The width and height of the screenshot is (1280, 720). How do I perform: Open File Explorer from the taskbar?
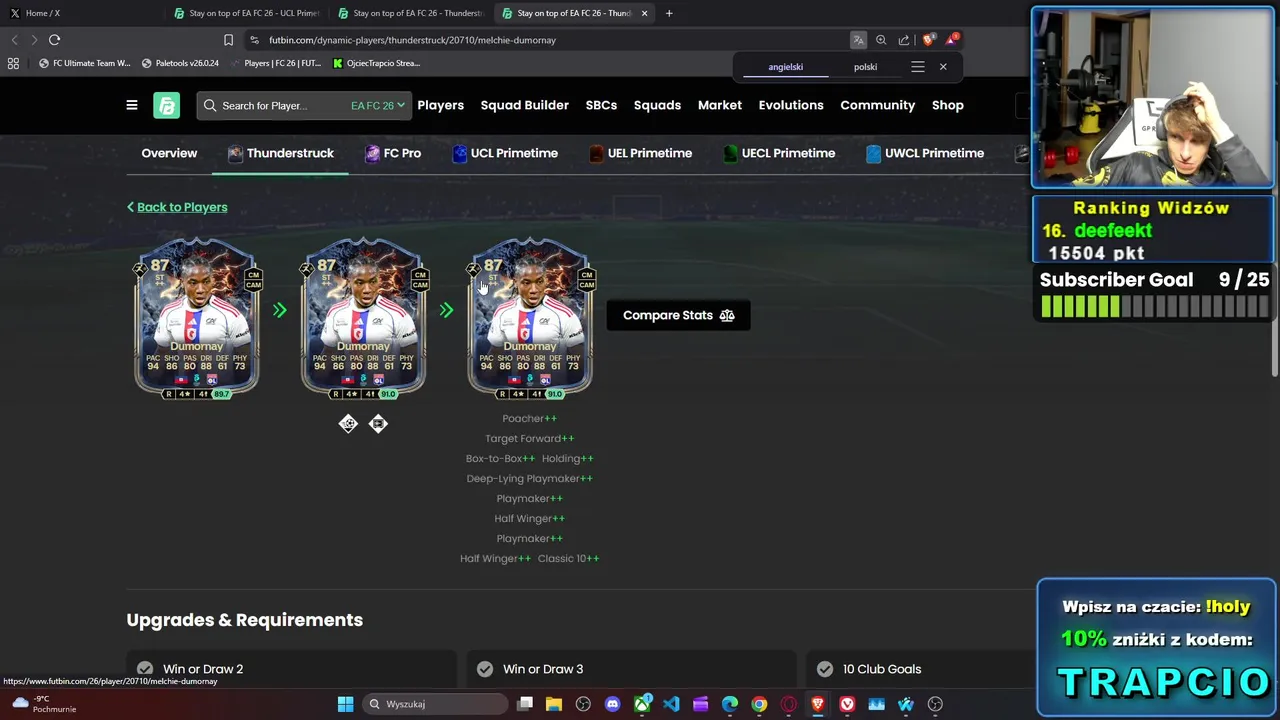point(554,704)
